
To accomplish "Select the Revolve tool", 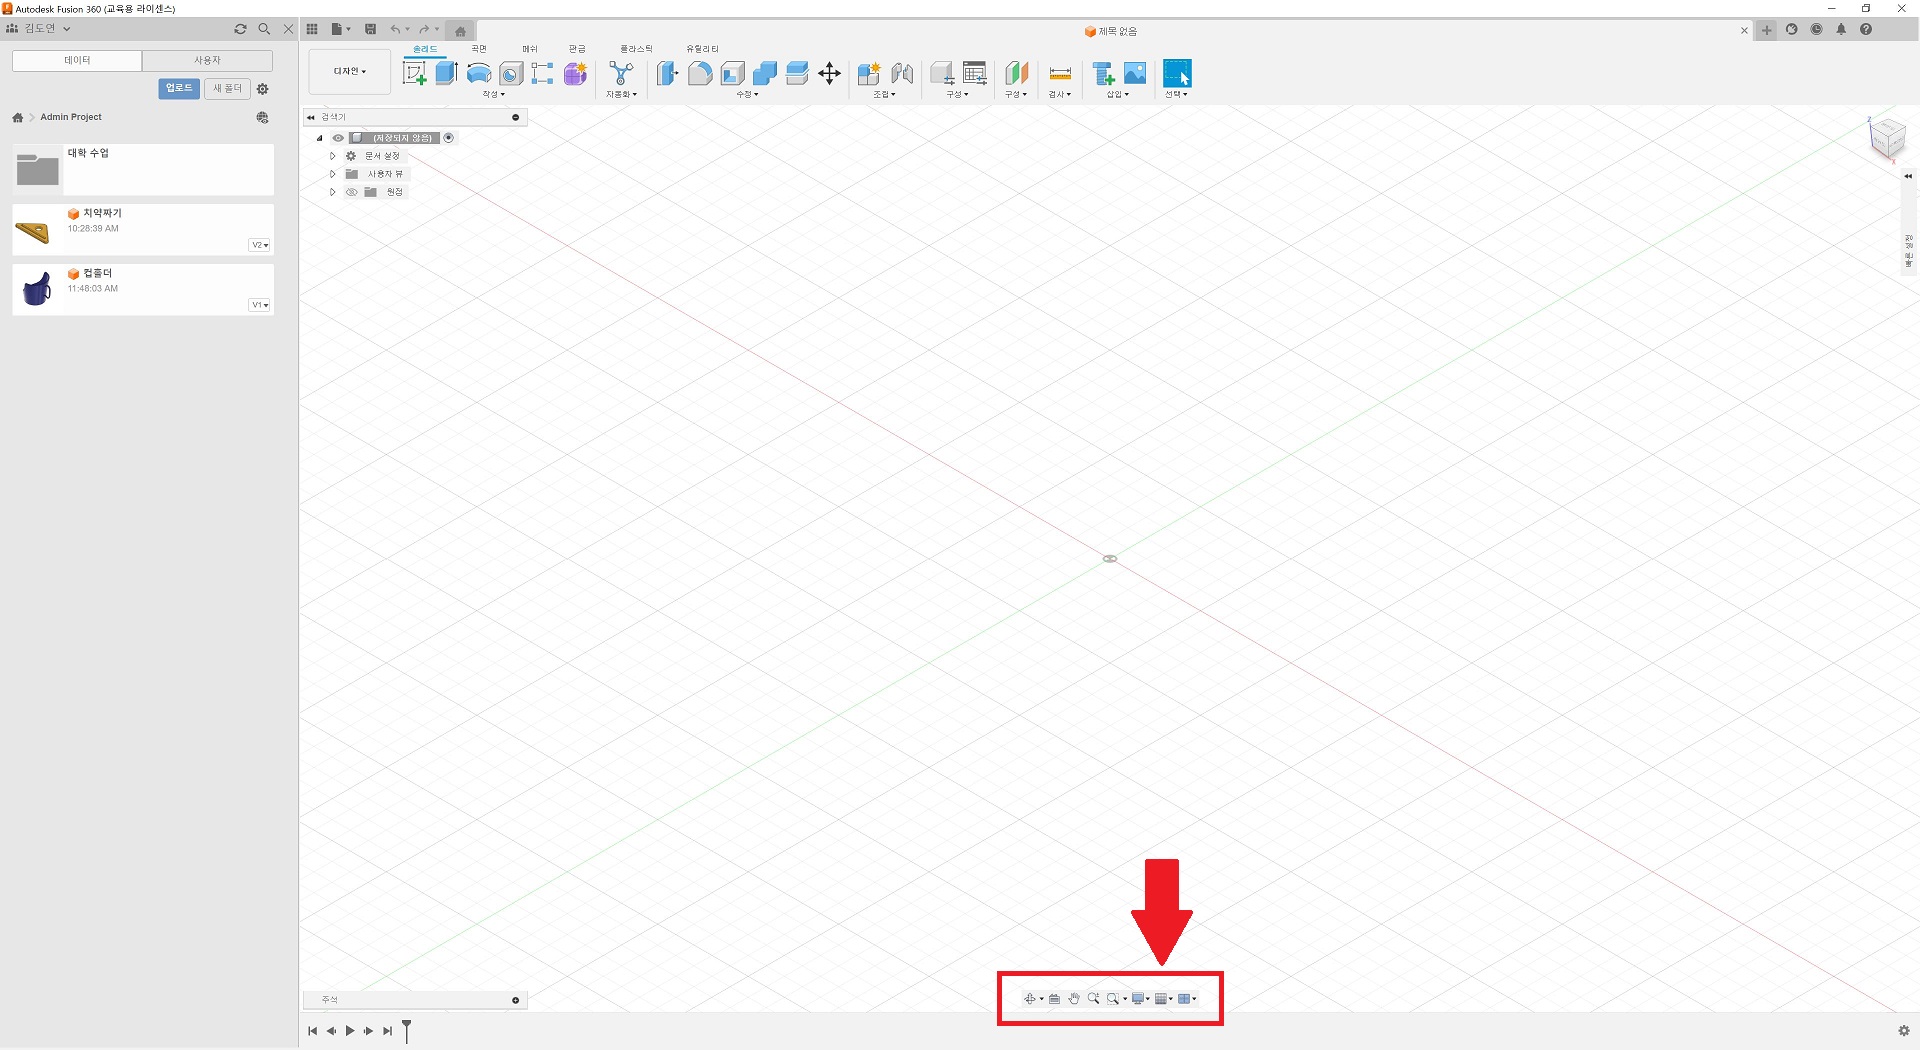I will [x=479, y=73].
